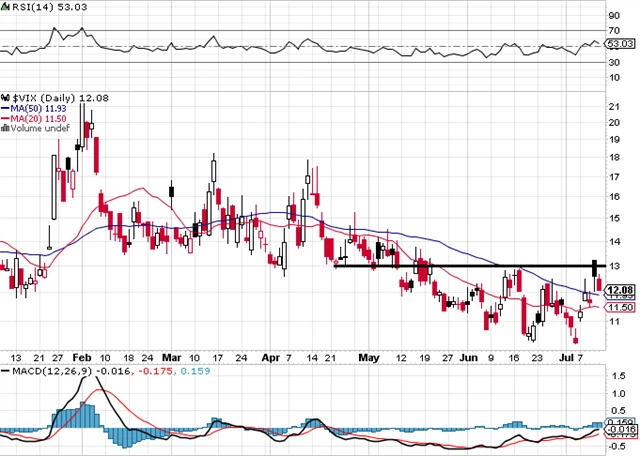640x456 pixels.
Task: Click the MACD(12,26,9) indicator label
Action: point(43,372)
